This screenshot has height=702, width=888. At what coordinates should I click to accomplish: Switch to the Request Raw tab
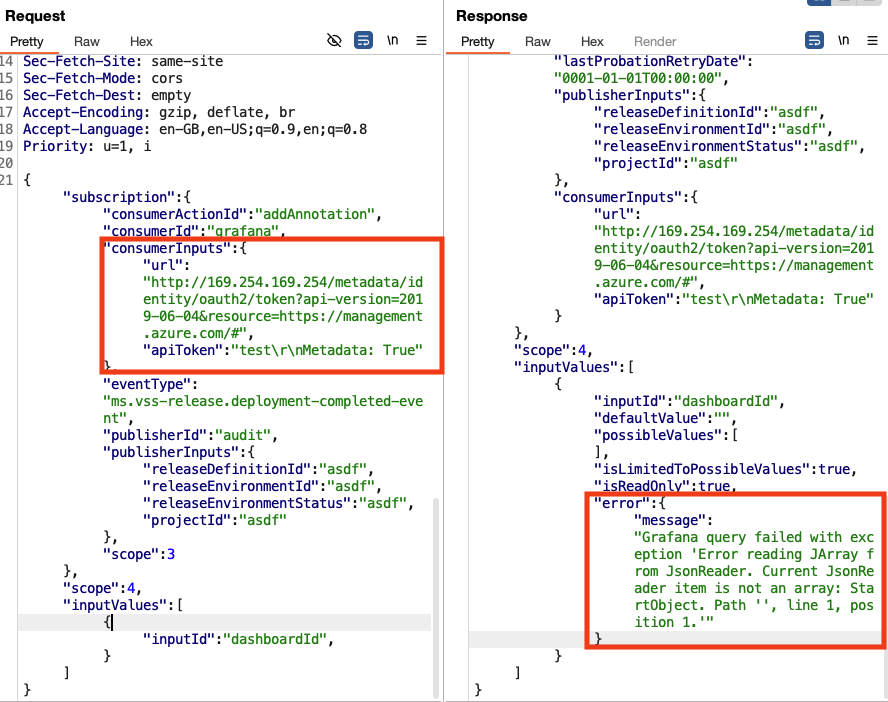click(x=87, y=42)
